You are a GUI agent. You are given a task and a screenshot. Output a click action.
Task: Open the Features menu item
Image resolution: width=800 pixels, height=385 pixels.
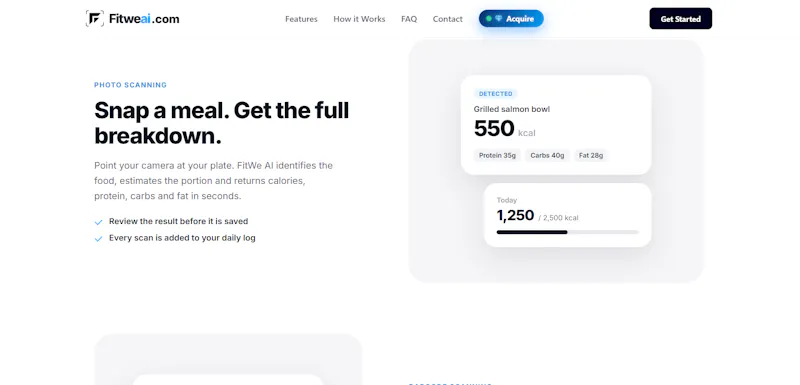click(x=301, y=19)
